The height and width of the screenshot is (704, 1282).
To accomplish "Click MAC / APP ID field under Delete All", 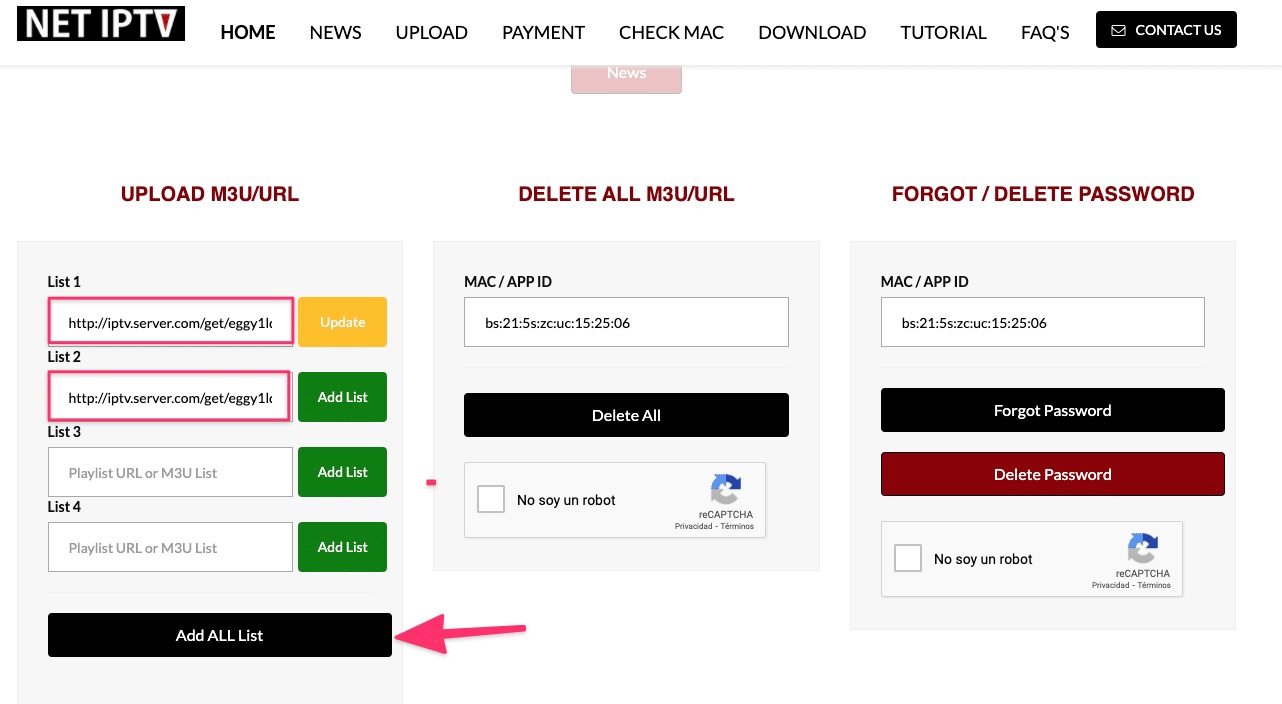I will (626, 322).
